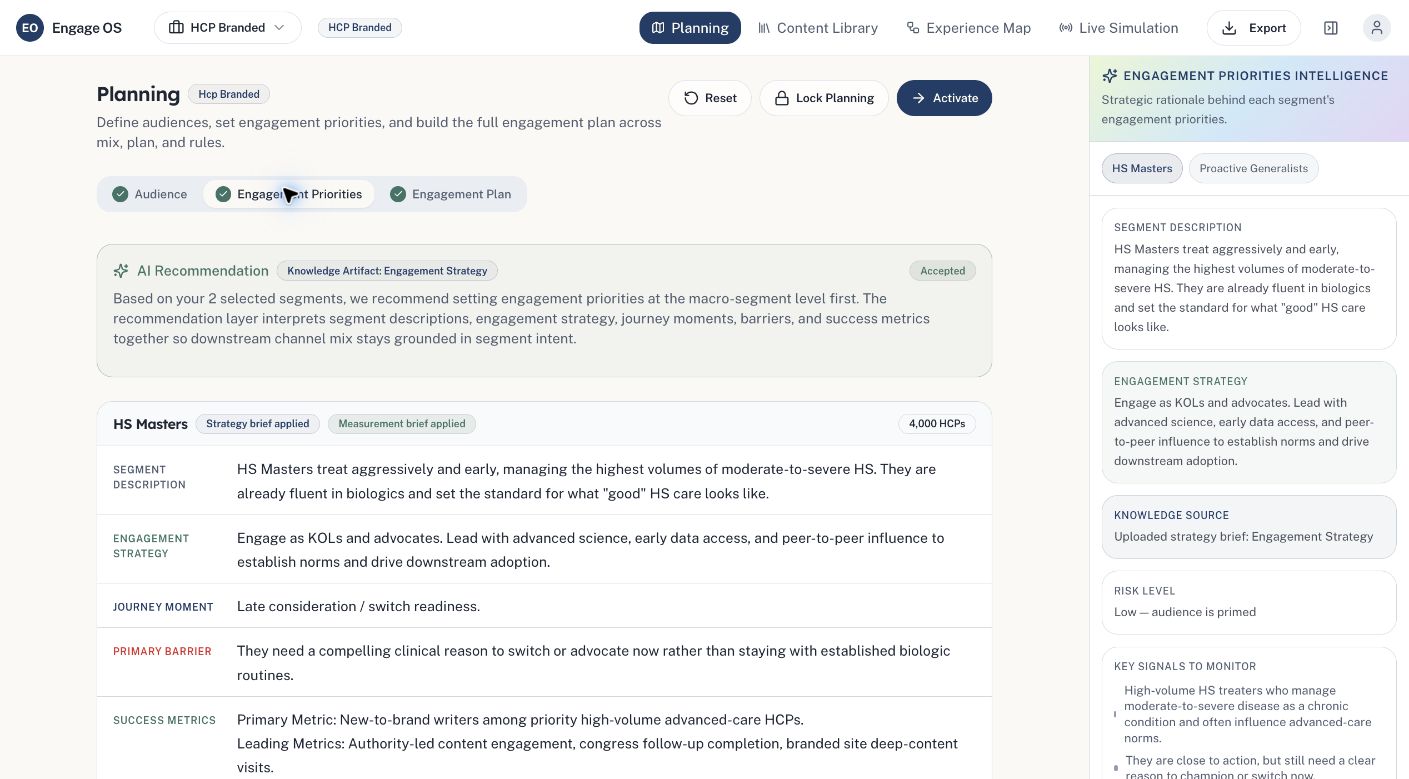The image size is (1409, 779).
Task: Click the Export button
Action: coord(1254,28)
